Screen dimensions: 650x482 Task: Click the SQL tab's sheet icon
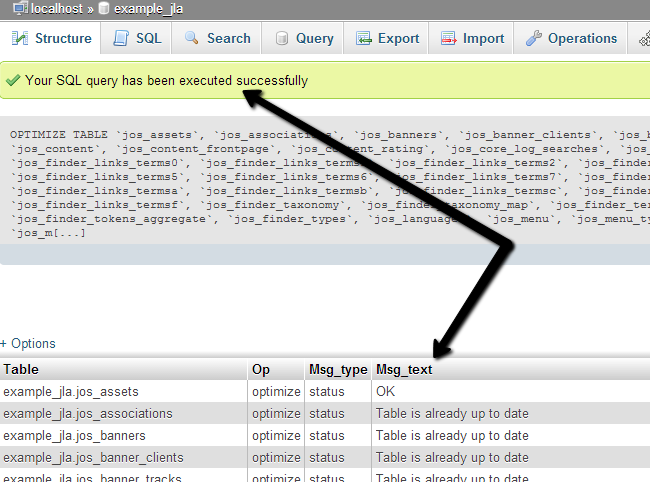[x=121, y=39]
